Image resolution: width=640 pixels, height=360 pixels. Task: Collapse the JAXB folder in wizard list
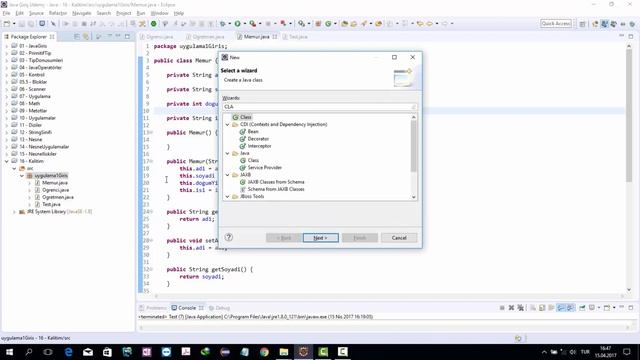(x=227, y=175)
